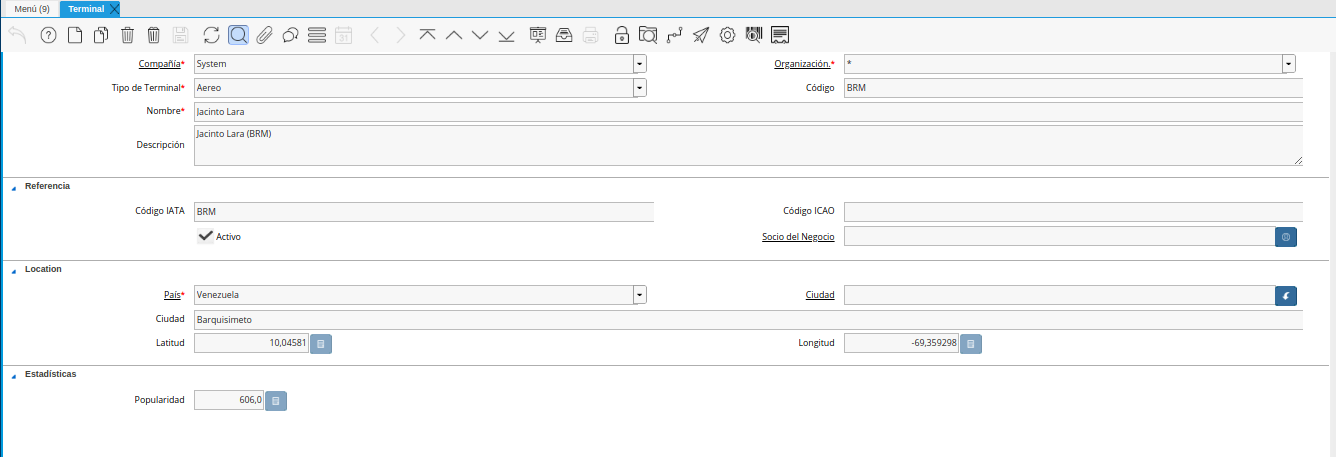Click the Refresh arrows icon
The height and width of the screenshot is (457, 1336).
[x=211, y=35]
